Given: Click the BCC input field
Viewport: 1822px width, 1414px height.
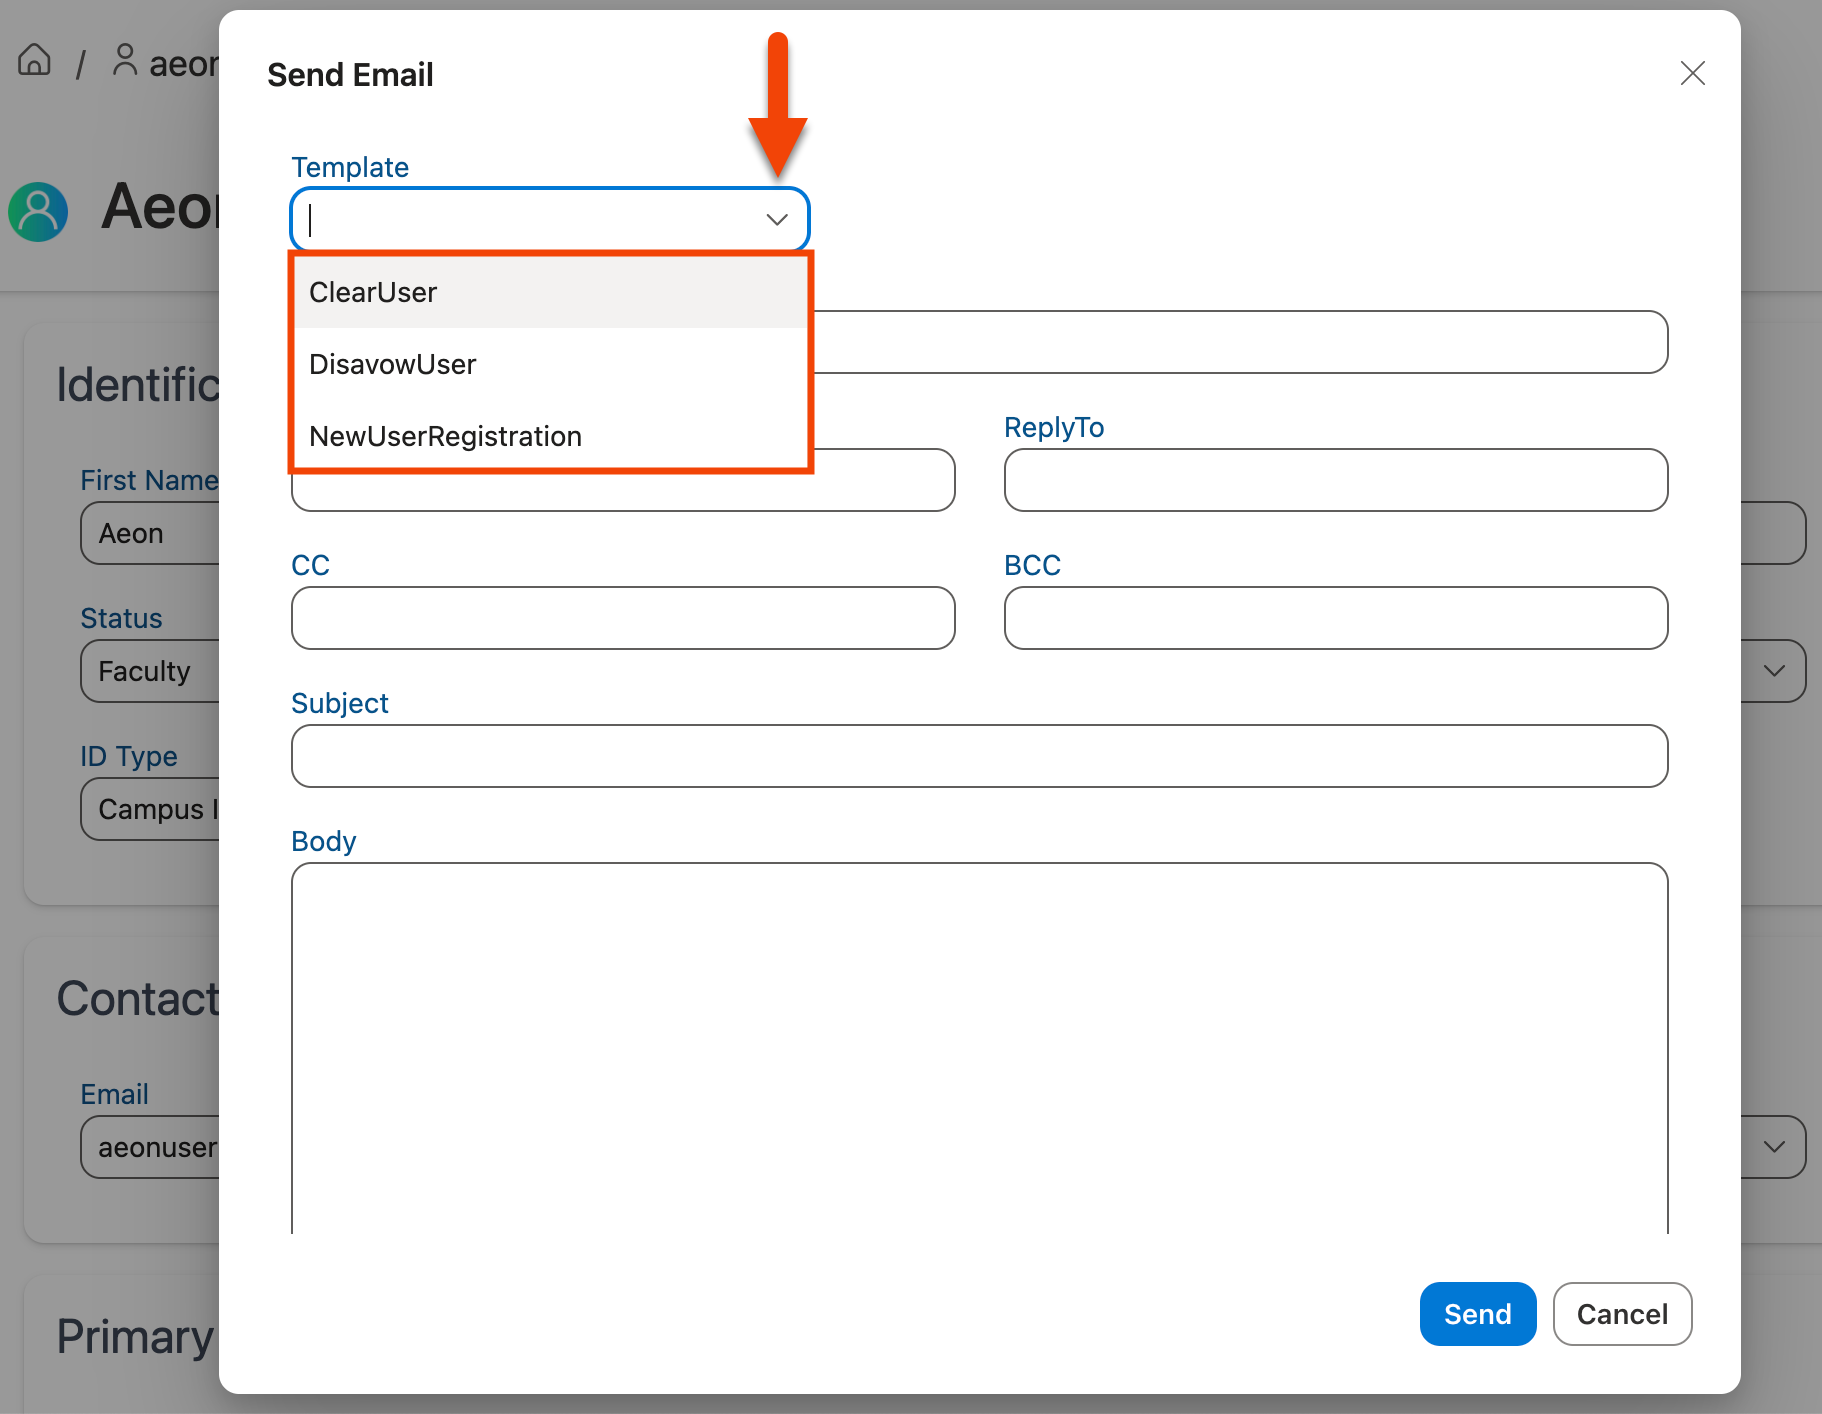Looking at the screenshot, I should tap(1335, 618).
